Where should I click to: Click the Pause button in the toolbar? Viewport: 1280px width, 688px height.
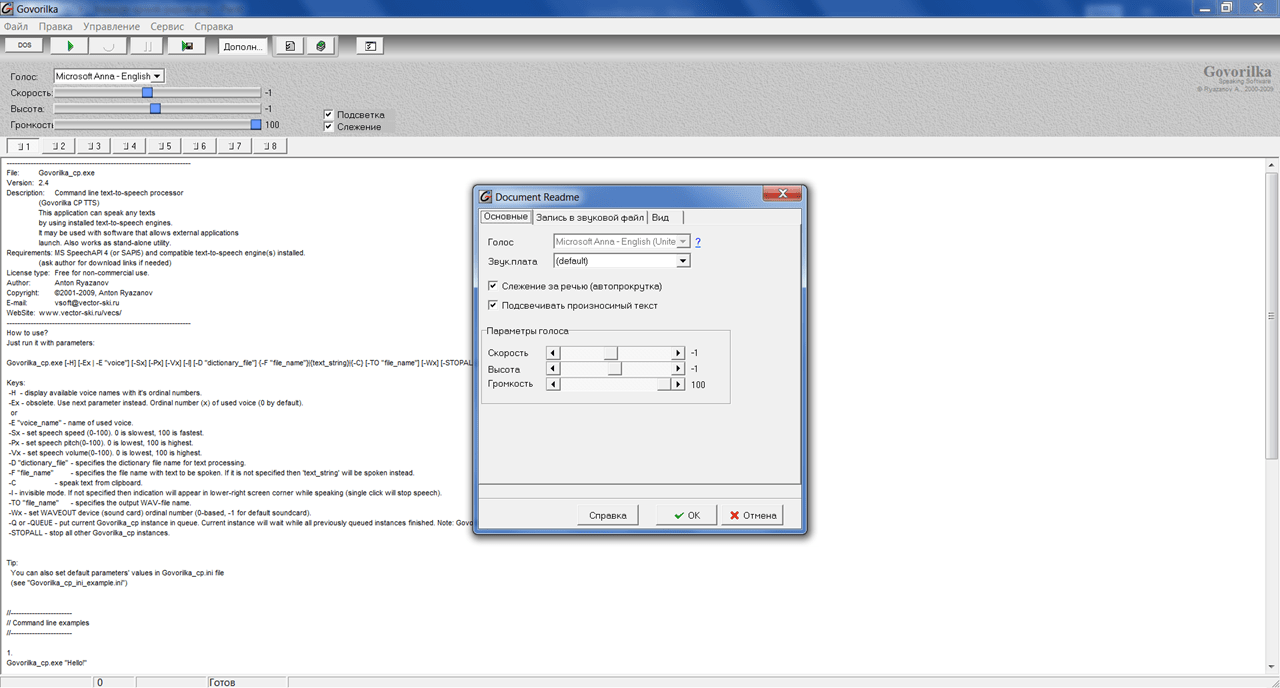pyautogui.click(x=148, y=46)
